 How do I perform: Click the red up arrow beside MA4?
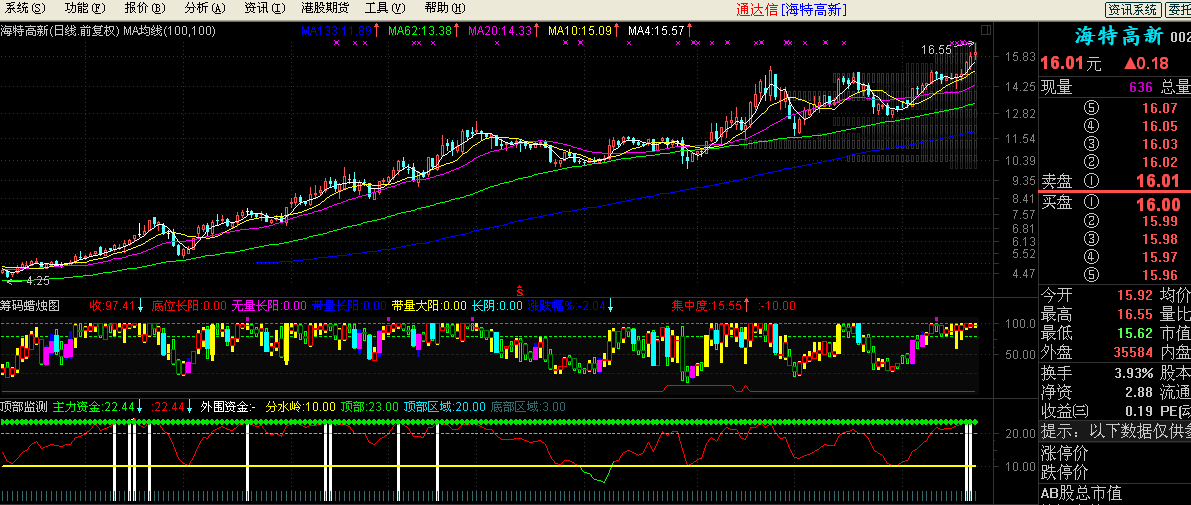(689, 31)
